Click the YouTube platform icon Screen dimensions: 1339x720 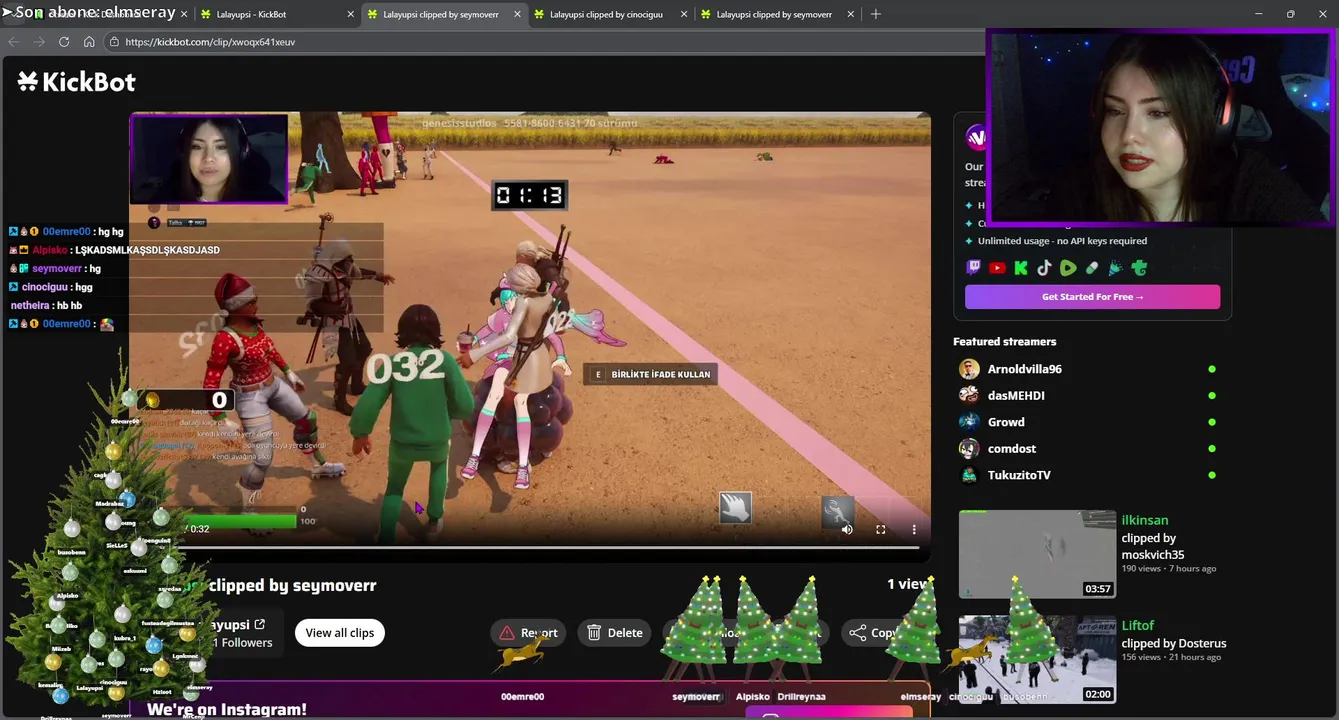click(997, 268)
